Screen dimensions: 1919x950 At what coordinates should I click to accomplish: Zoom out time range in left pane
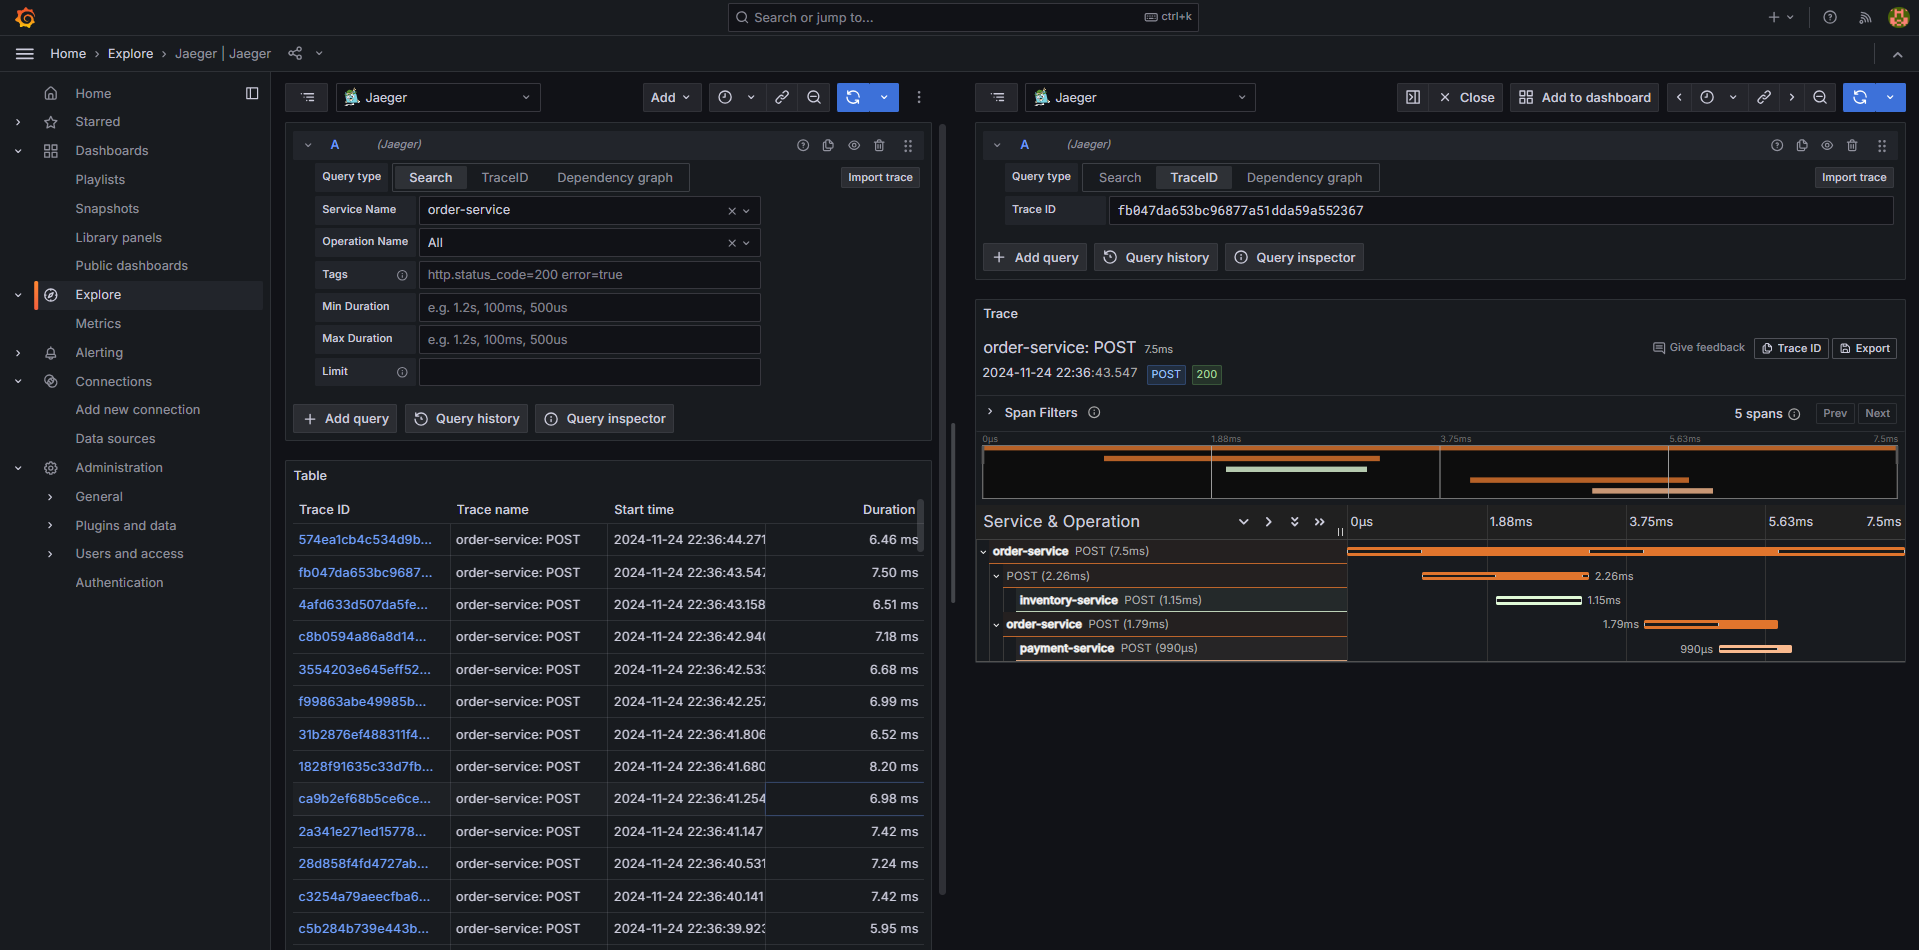[814, 97]
